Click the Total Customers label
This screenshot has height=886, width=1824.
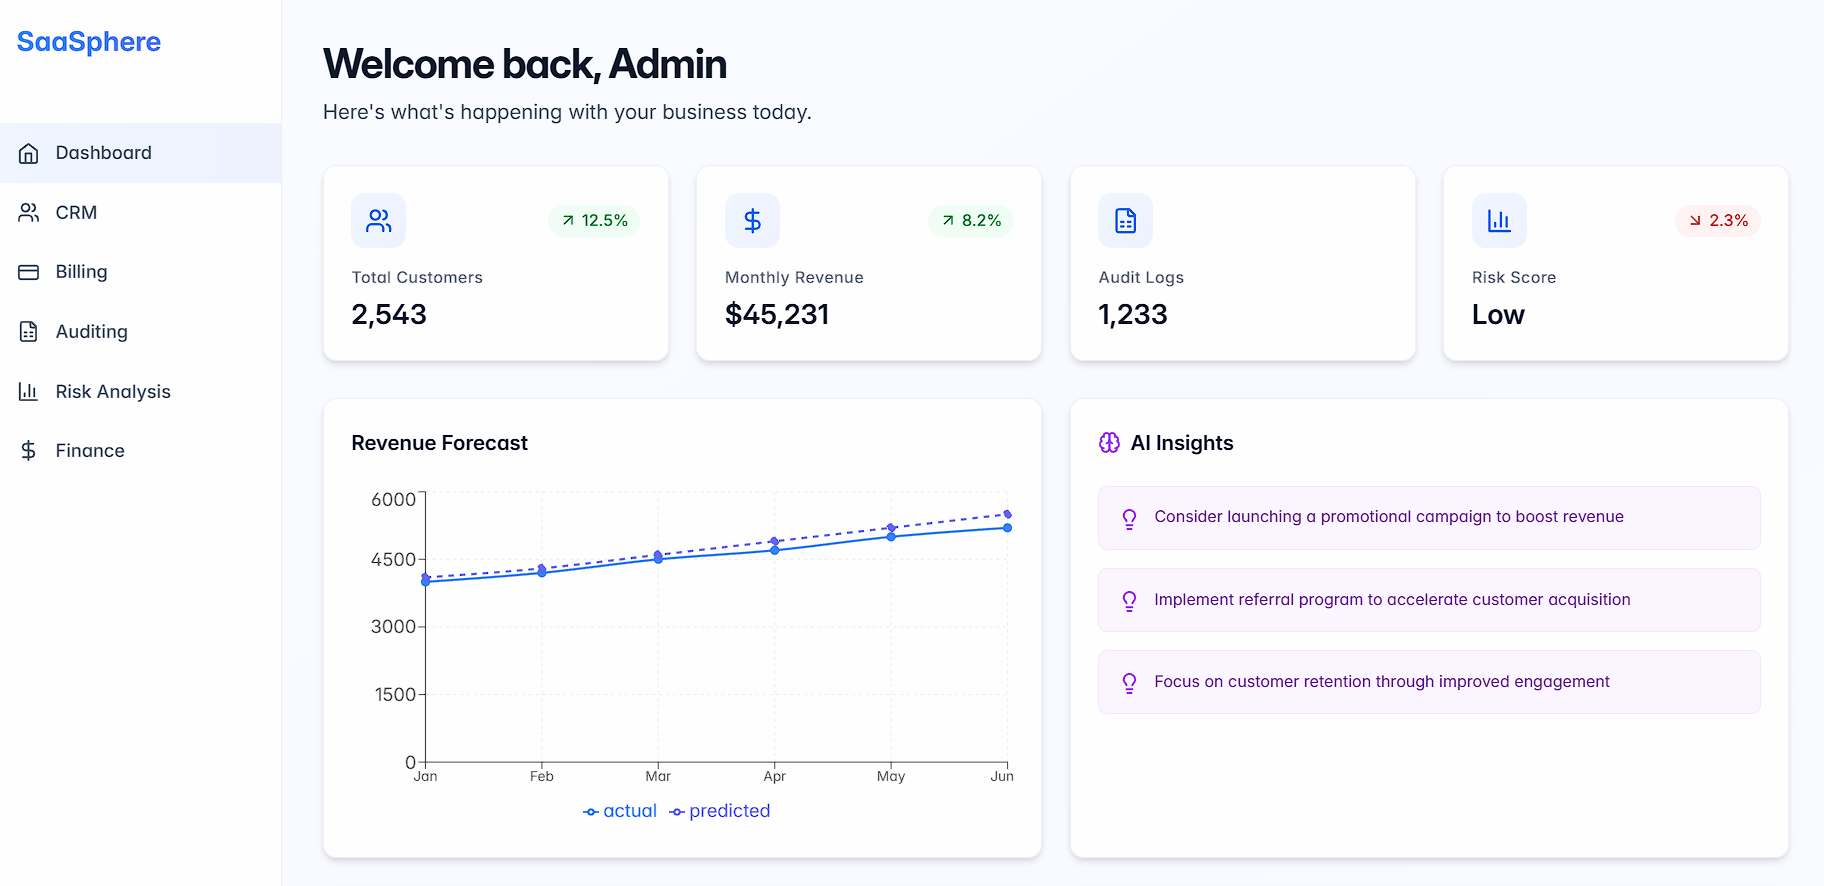point(417,278)
